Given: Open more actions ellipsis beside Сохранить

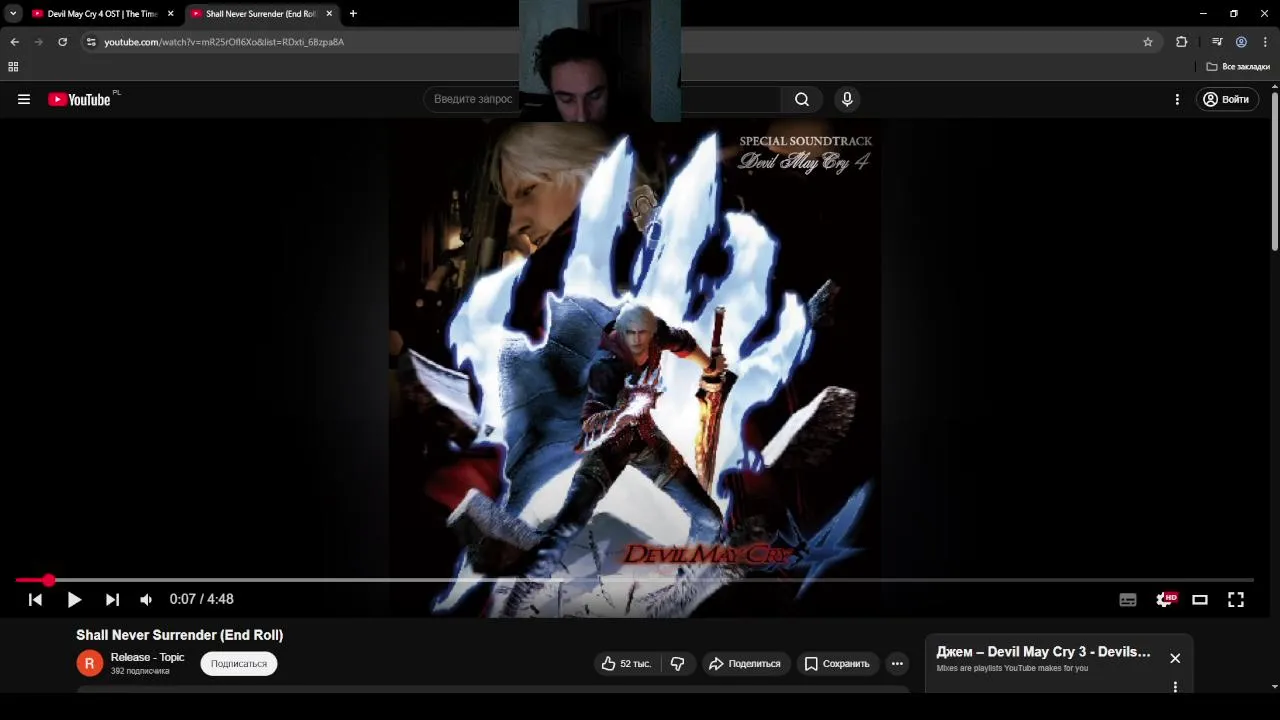Looking at the screenshot, I should pos(897,663).
